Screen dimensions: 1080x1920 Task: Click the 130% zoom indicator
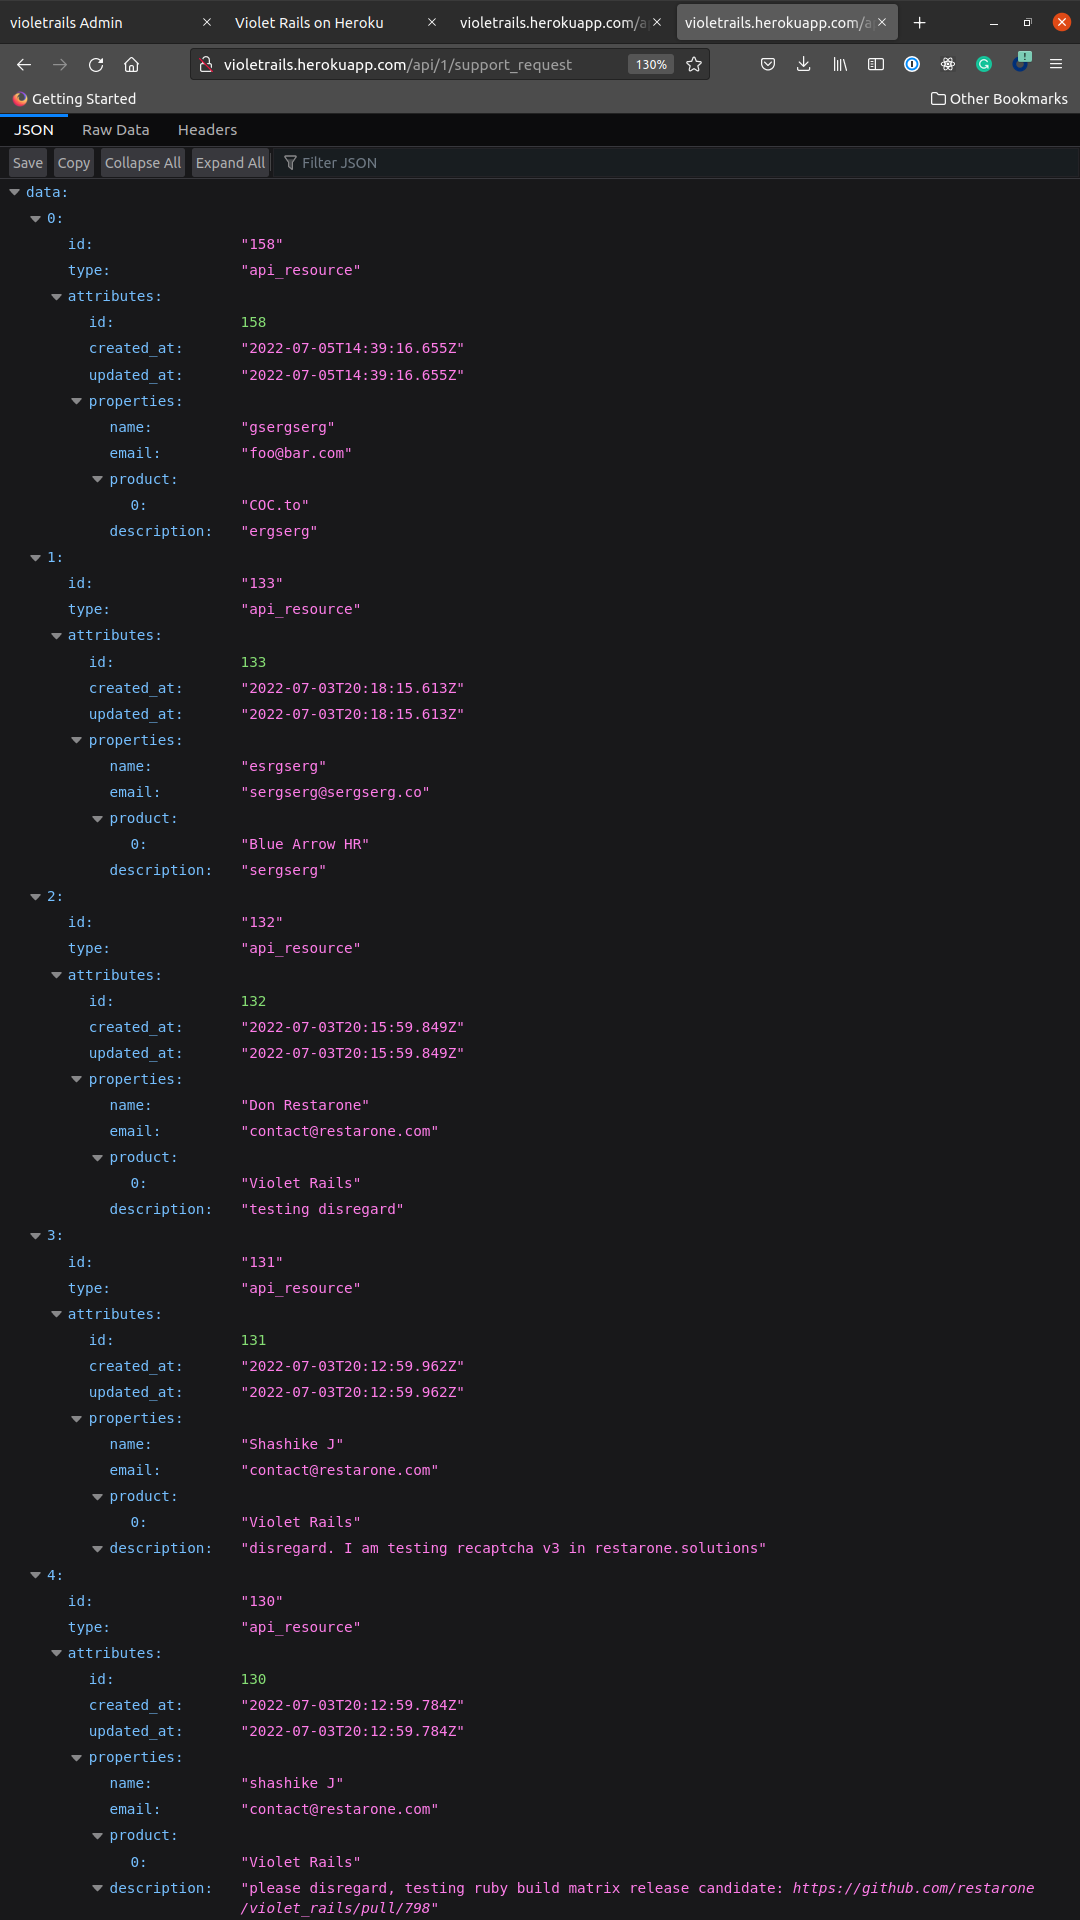coord(651,63)
